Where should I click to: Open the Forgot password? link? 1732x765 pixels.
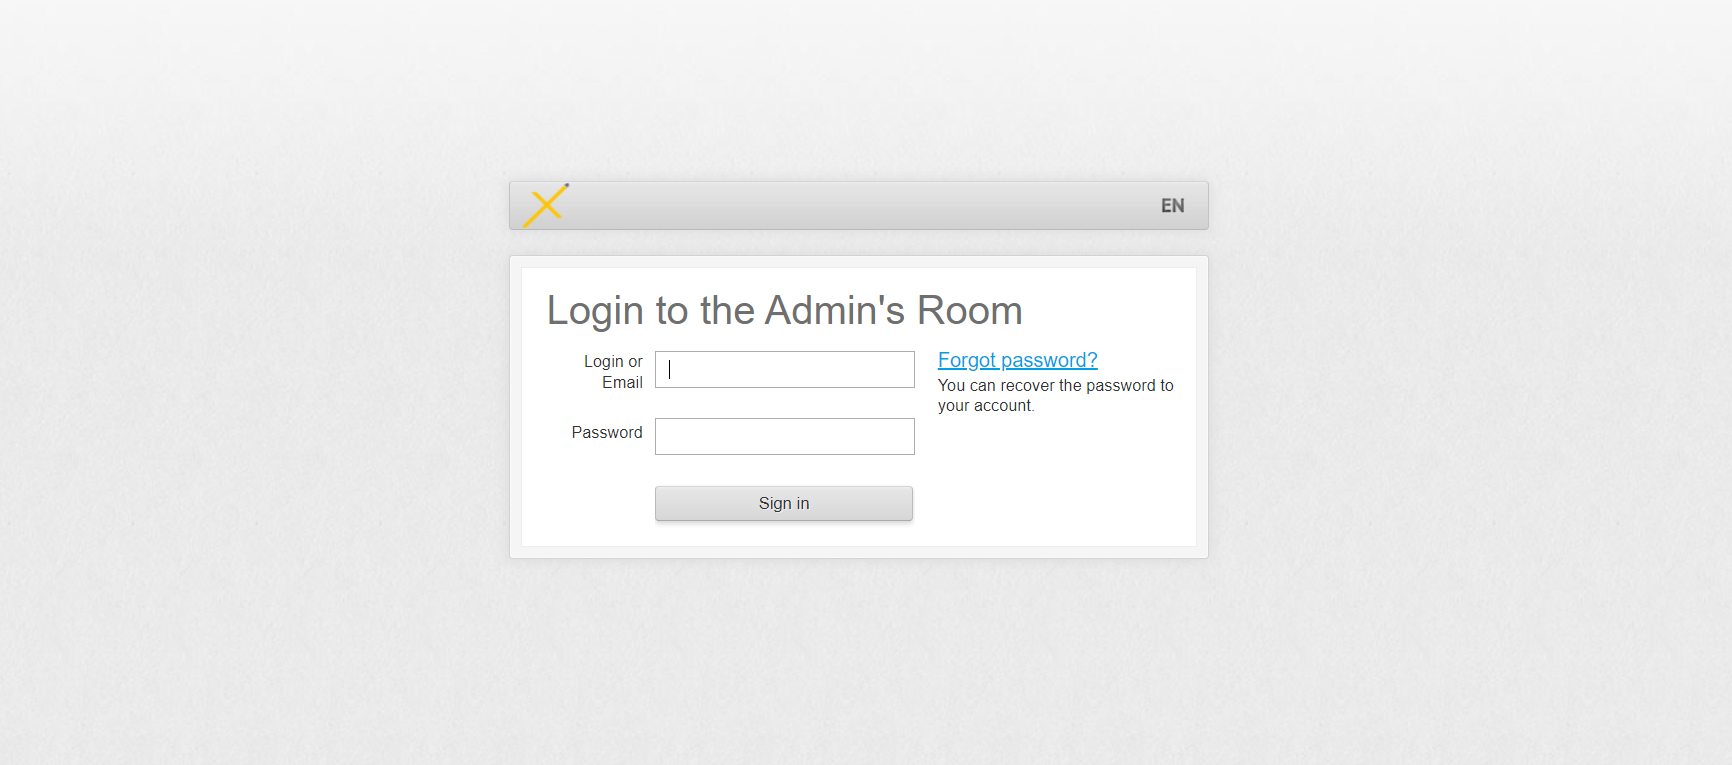(1017, 360)
